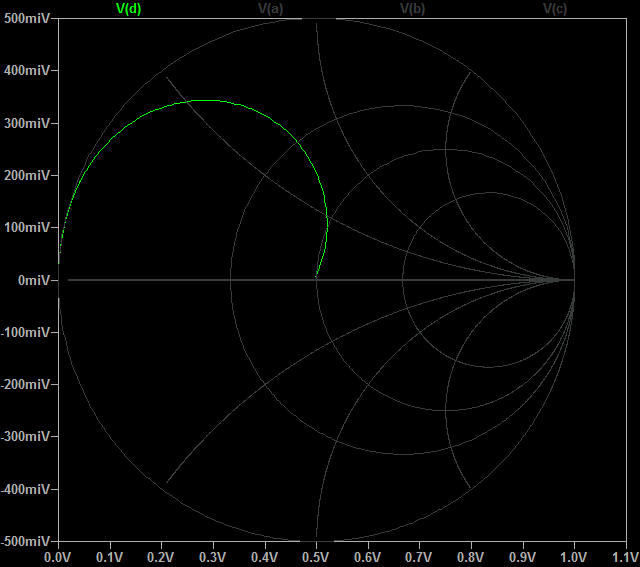The image size is (640, 567).
Task: Click the 1.1V horizontal axis label
Action: (x=626, y=557)
